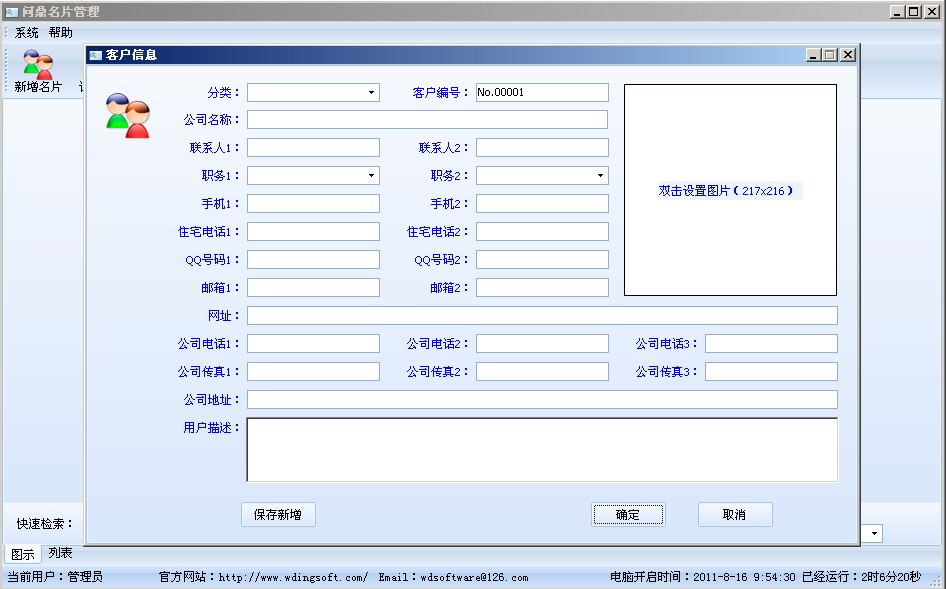Viewport: 946px width, 589px height.
Task: Focus the 公司电话1 input field
Action: click(x=313, y=343)
